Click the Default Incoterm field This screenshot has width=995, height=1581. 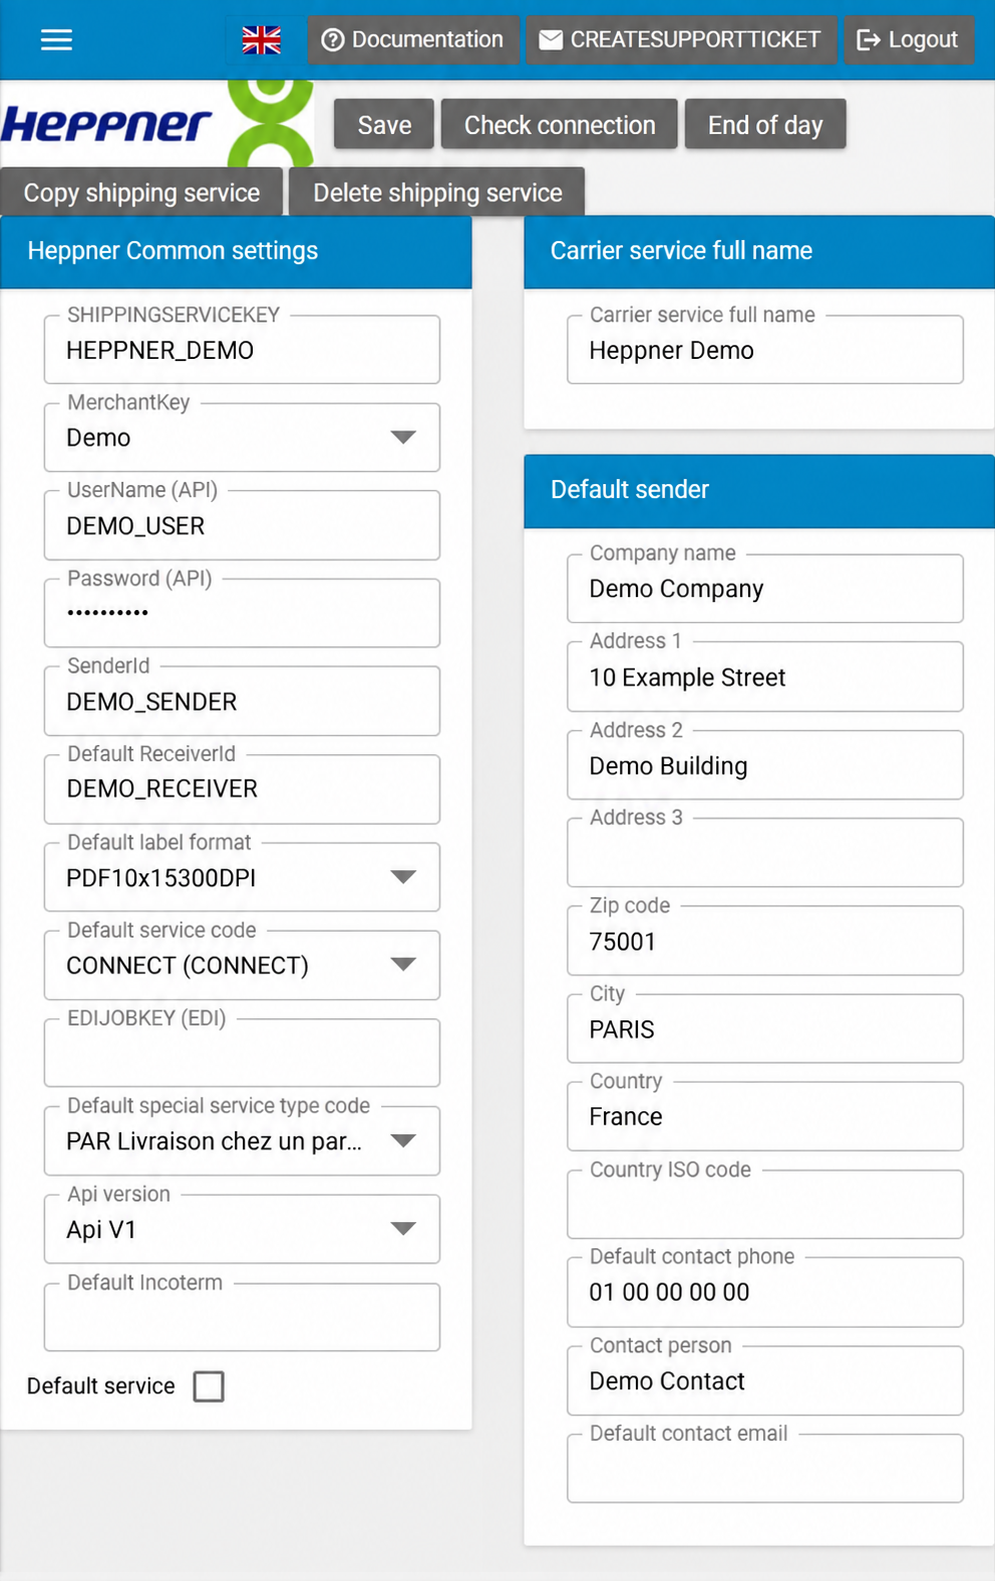(x=242, y=1317)
